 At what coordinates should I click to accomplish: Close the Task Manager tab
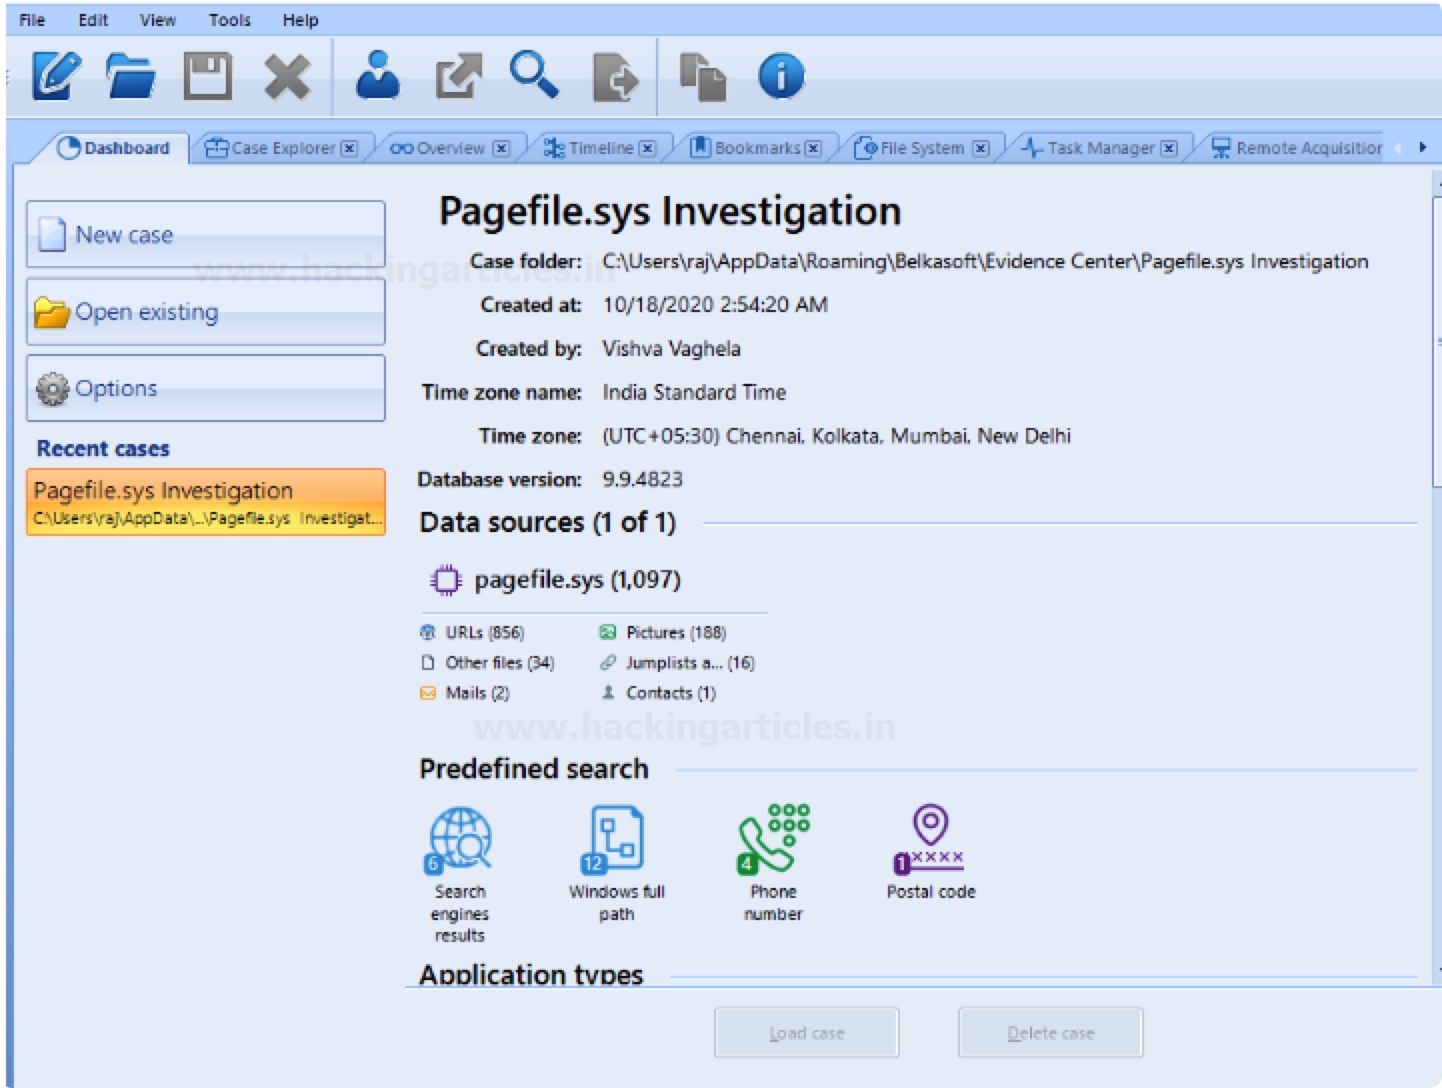pos(1169,148)
